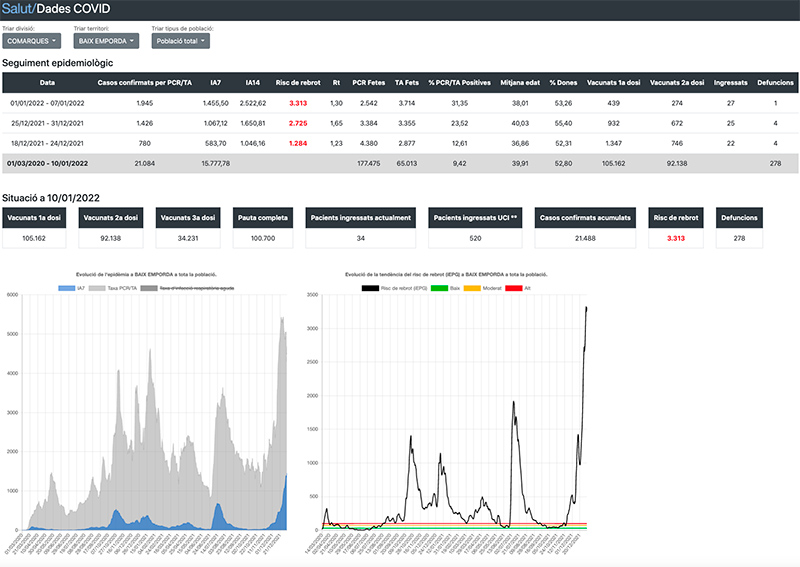This screenshot has height=567, width=800.
Task: Click the red 3.313 value in the table
Action: pyautogui.click(x=298, y=103)
